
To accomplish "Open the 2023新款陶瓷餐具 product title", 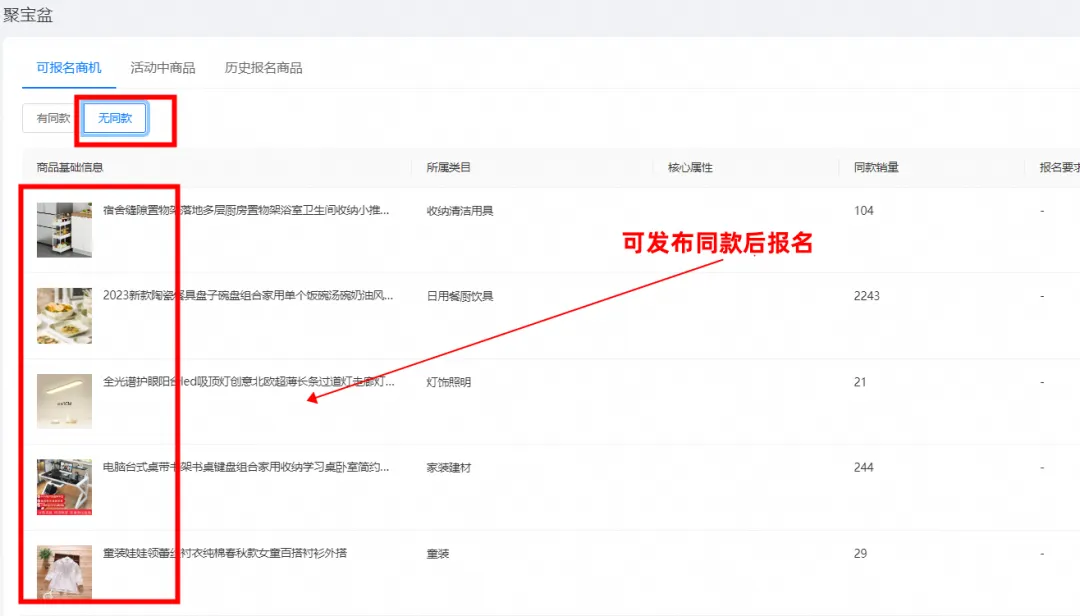I will pos(248,296).
